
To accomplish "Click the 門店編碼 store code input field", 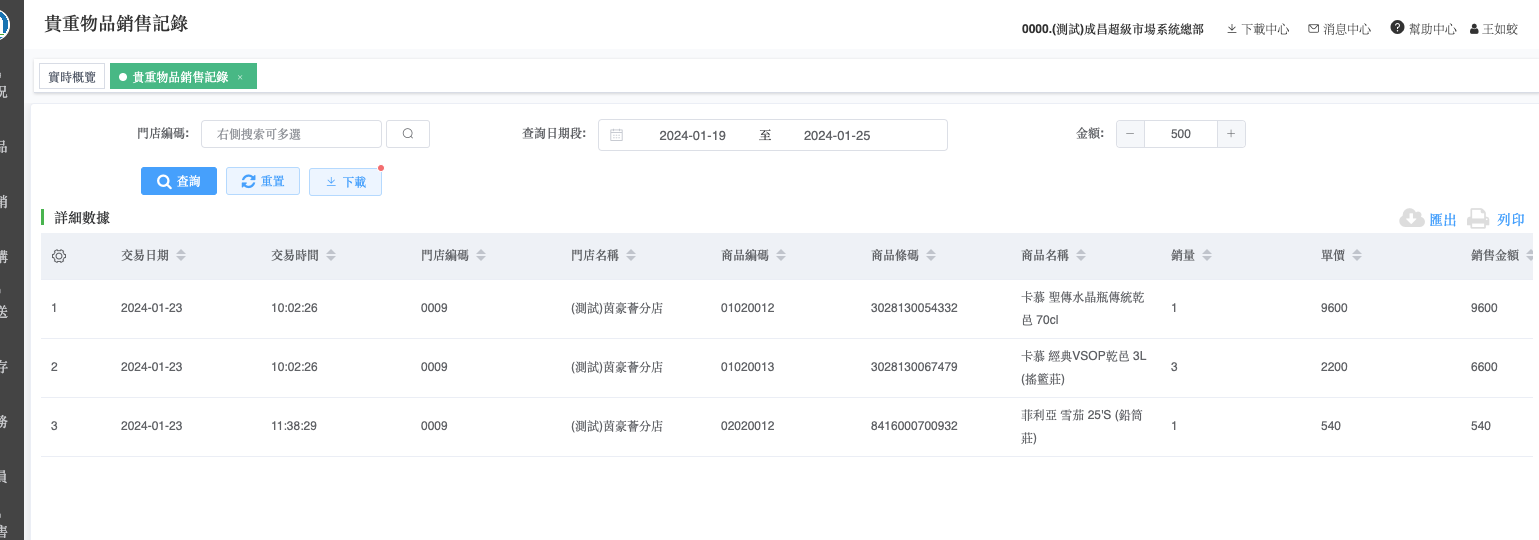I will click(291, 134).
